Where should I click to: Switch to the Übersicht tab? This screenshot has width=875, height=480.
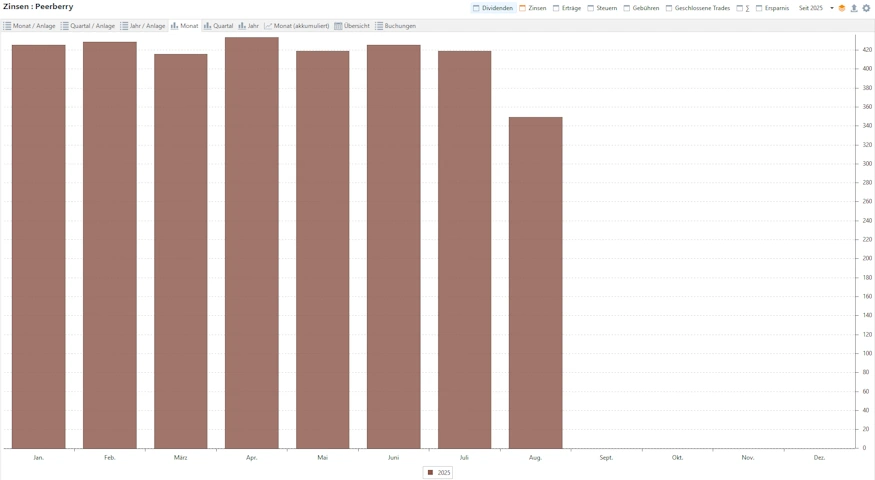(352, 26)
